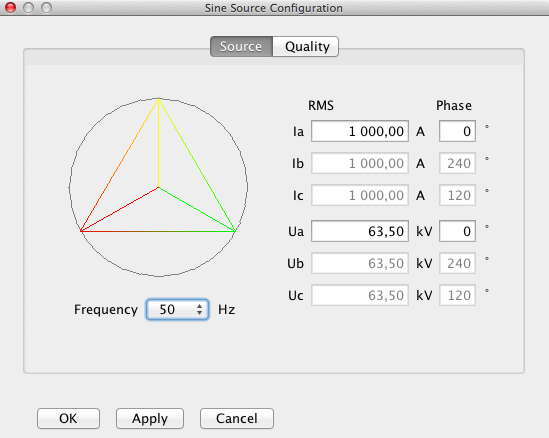The height and width of the screenshot is (438, 549).
Task: Click the yellow phasor tip at top
Action: point(159,99)
